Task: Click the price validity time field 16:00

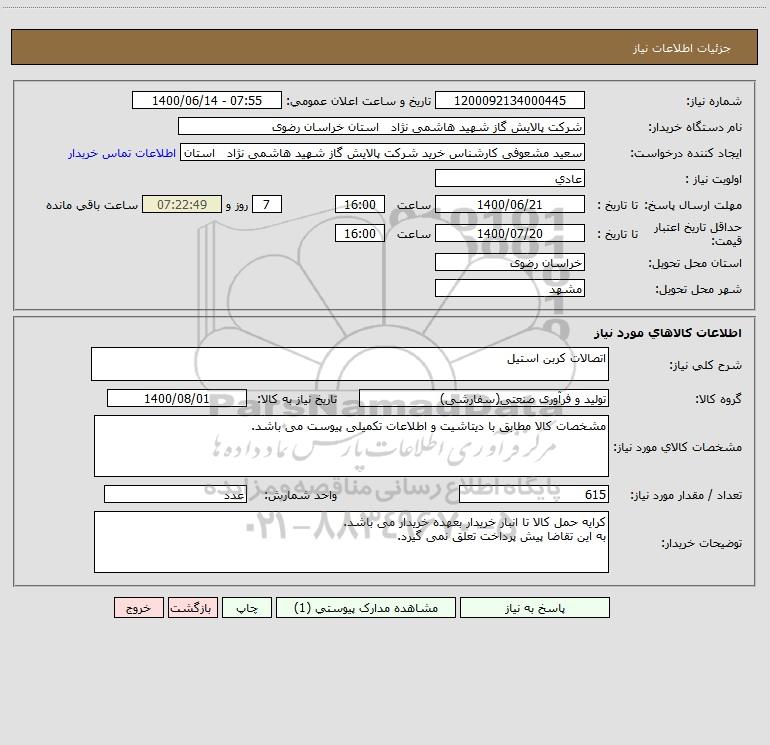Action: pyautogui.click(x=359, y=233)
